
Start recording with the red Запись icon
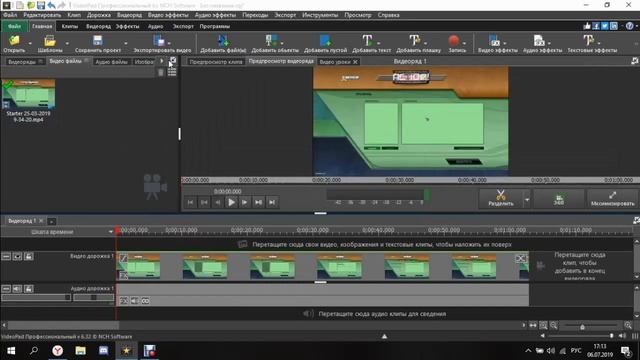(453, 40)
